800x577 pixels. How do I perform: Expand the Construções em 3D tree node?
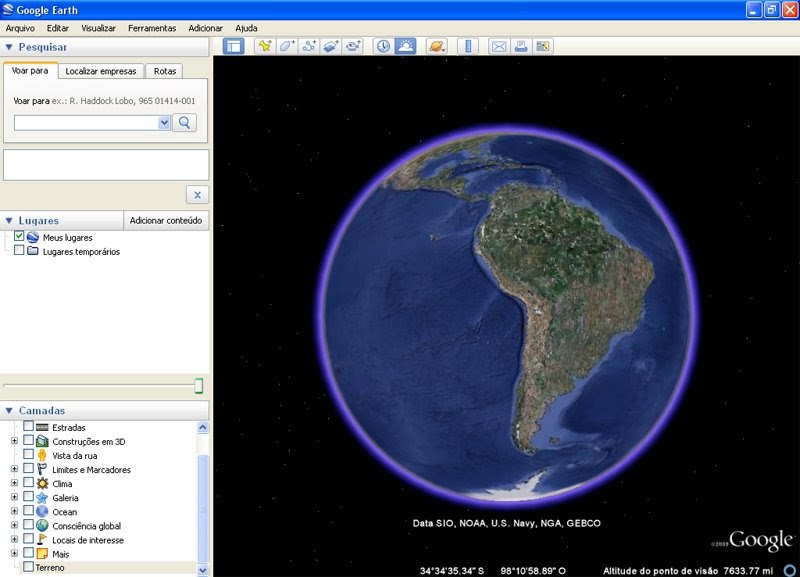coord(14,441)
